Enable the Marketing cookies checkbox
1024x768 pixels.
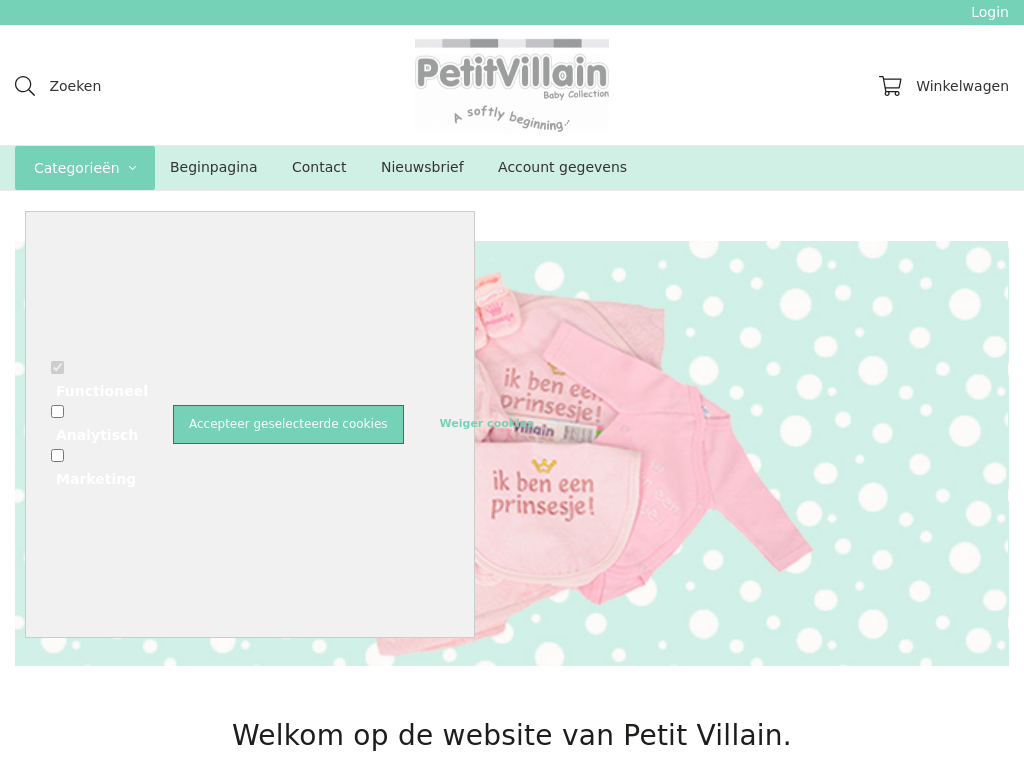[x=57, y=455]
